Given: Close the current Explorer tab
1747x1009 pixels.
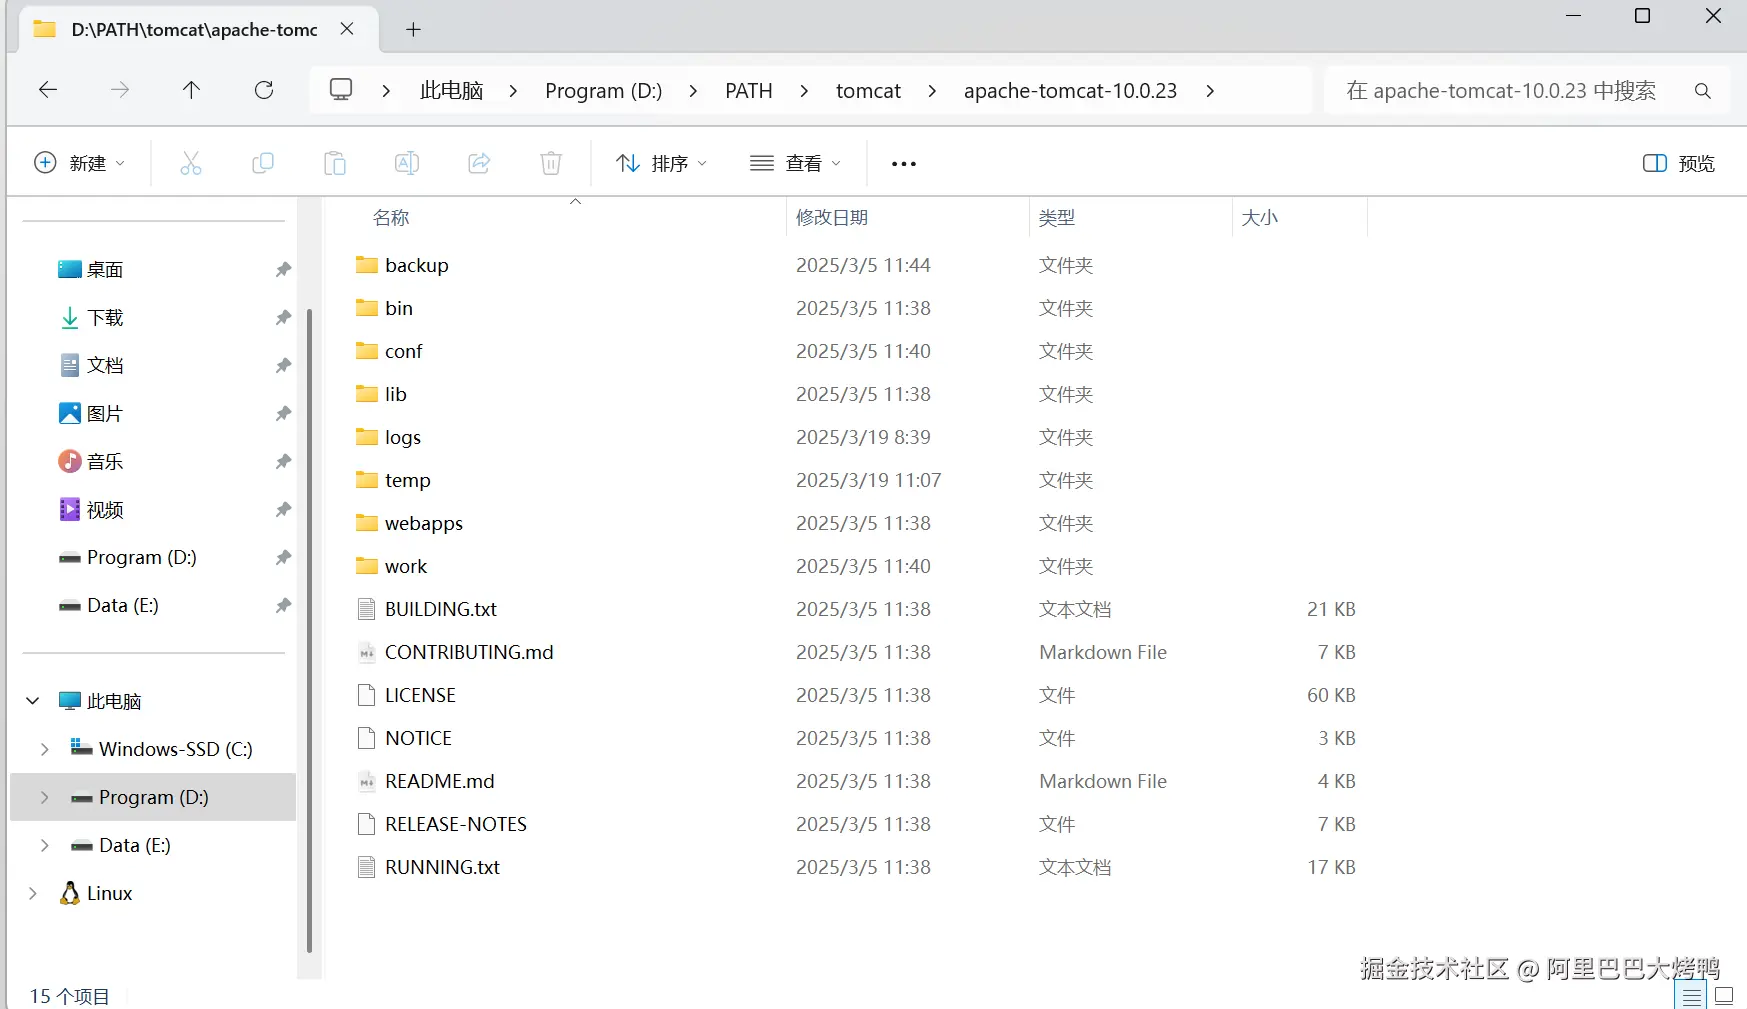Looking at the screenshot, I should pyautogui.click(x=347, y=29).
